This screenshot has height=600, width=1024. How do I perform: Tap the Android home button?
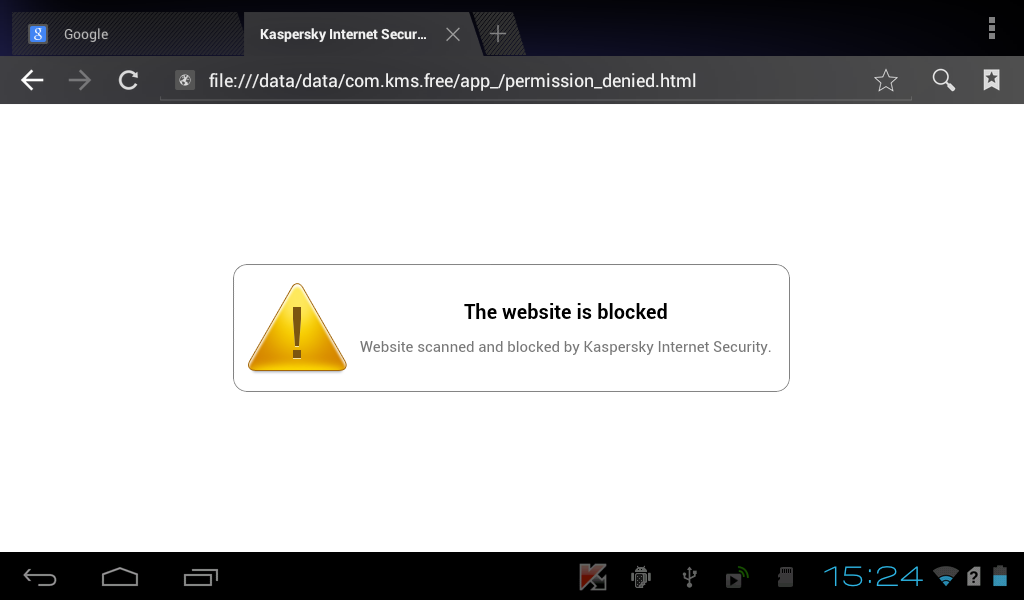120,577
